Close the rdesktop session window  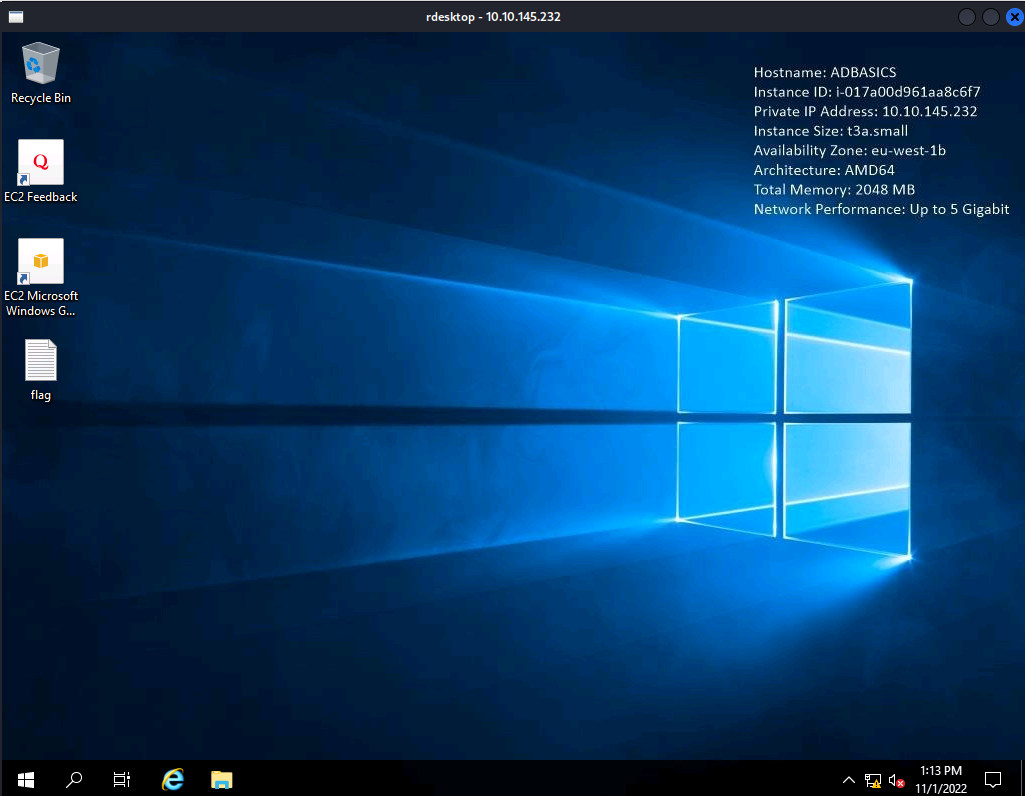pos(1013,17)
